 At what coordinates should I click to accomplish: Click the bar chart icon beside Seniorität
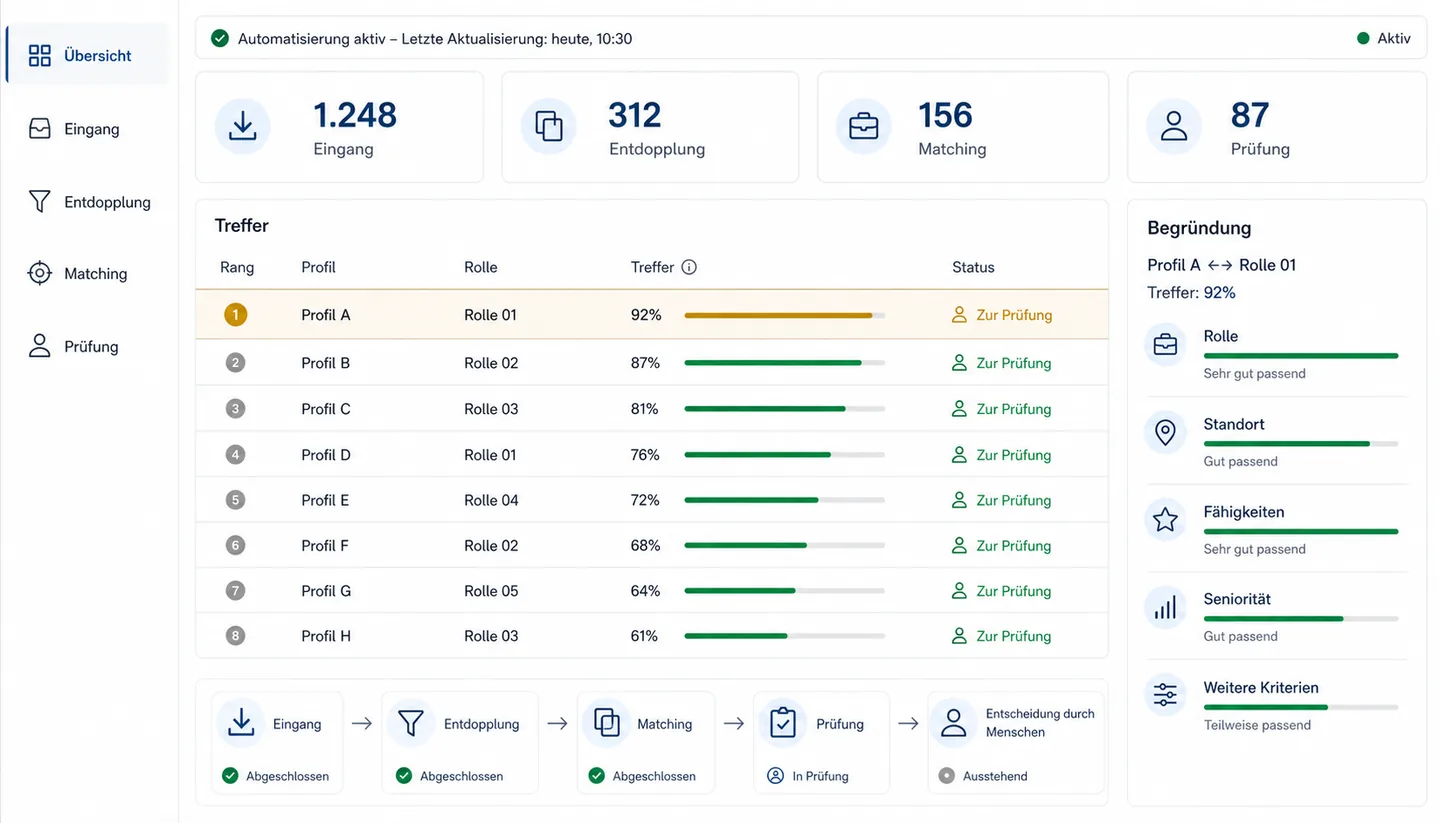[x=1165, y=608]
